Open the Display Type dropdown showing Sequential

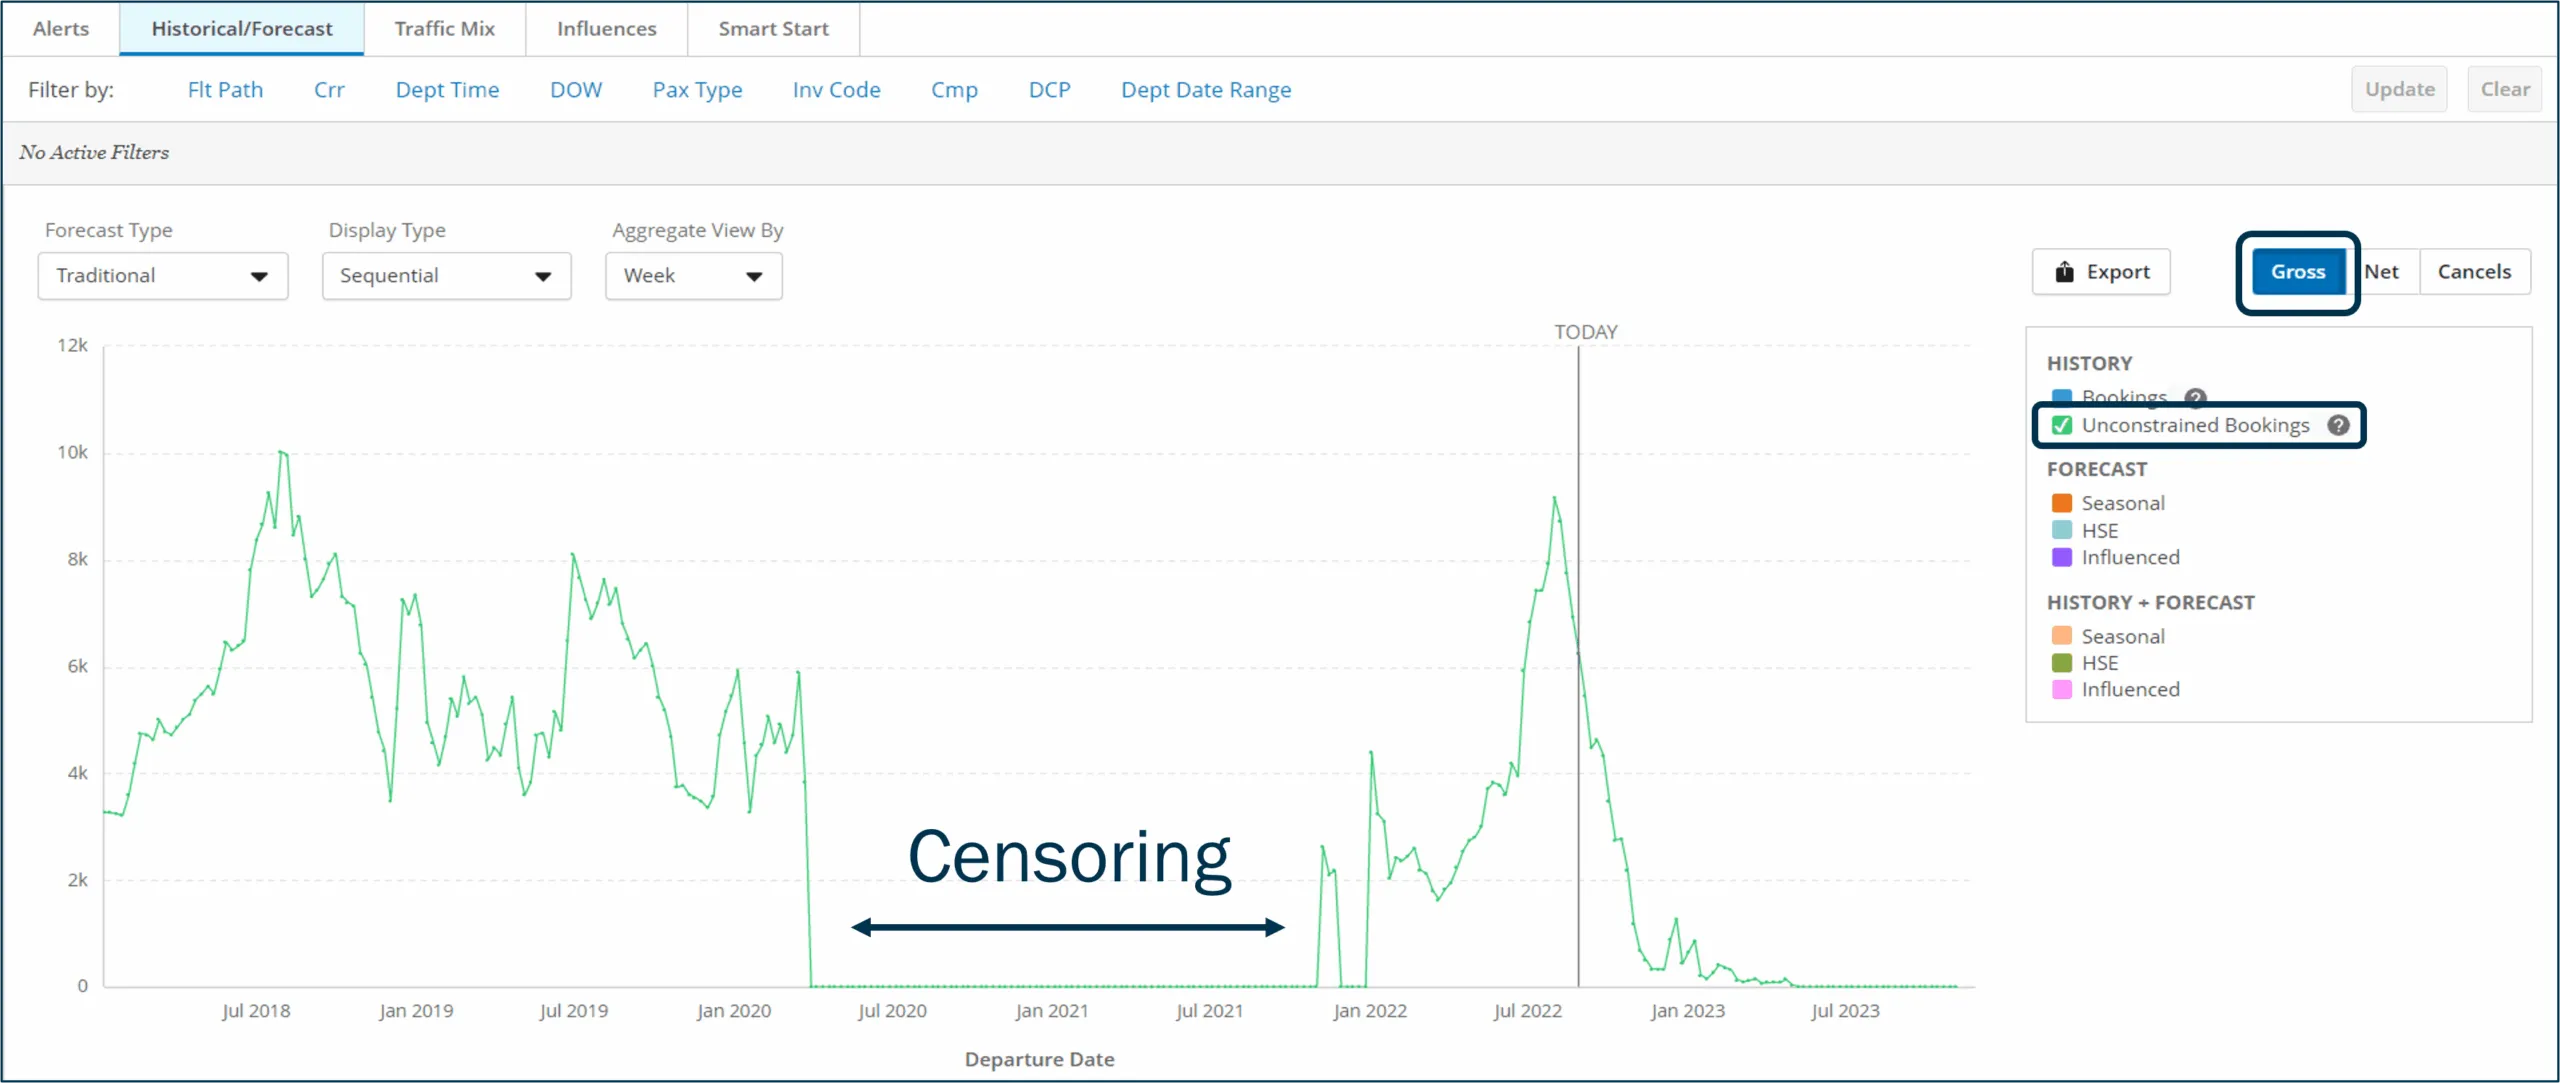pos(445,276)
